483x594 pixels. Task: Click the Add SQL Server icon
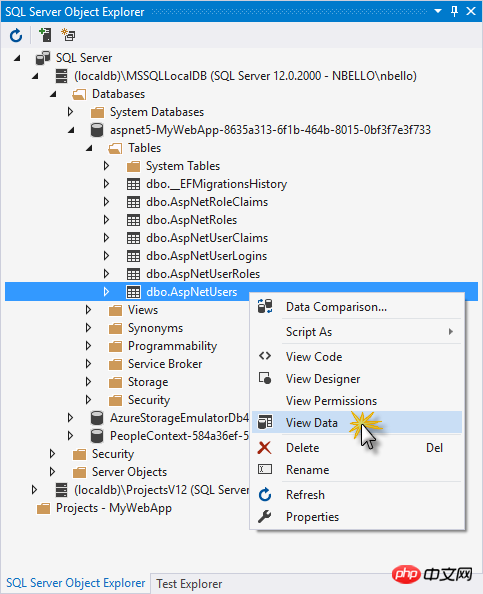coord(45,35)
